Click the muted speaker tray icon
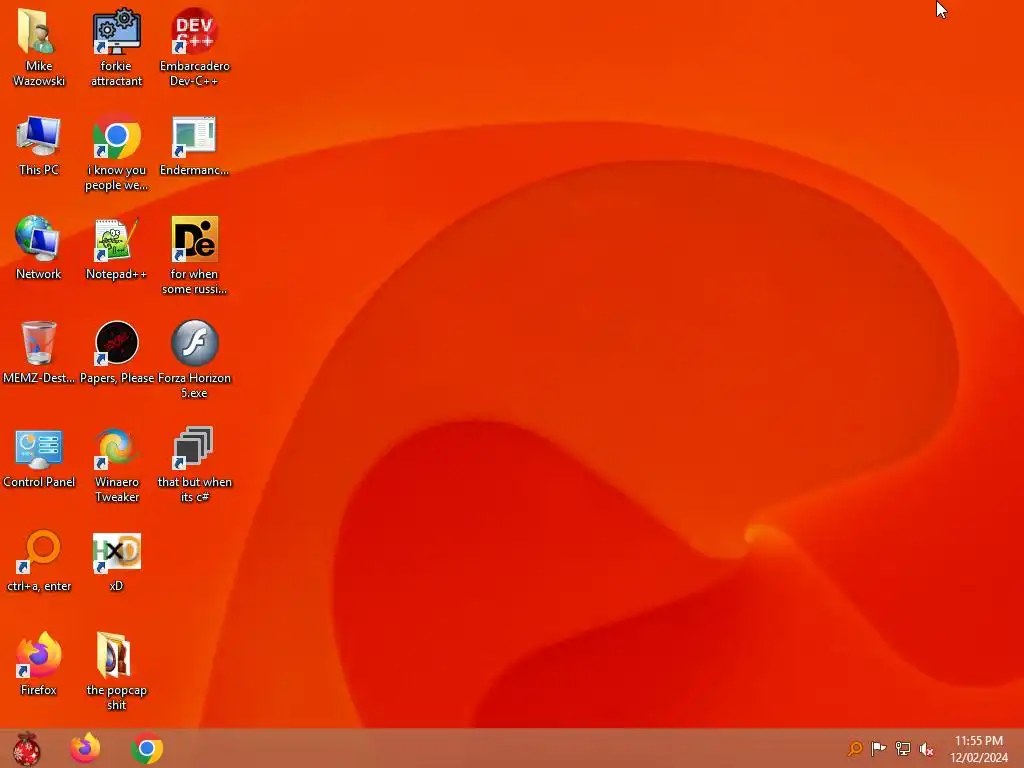 click(x=926, y=749)
